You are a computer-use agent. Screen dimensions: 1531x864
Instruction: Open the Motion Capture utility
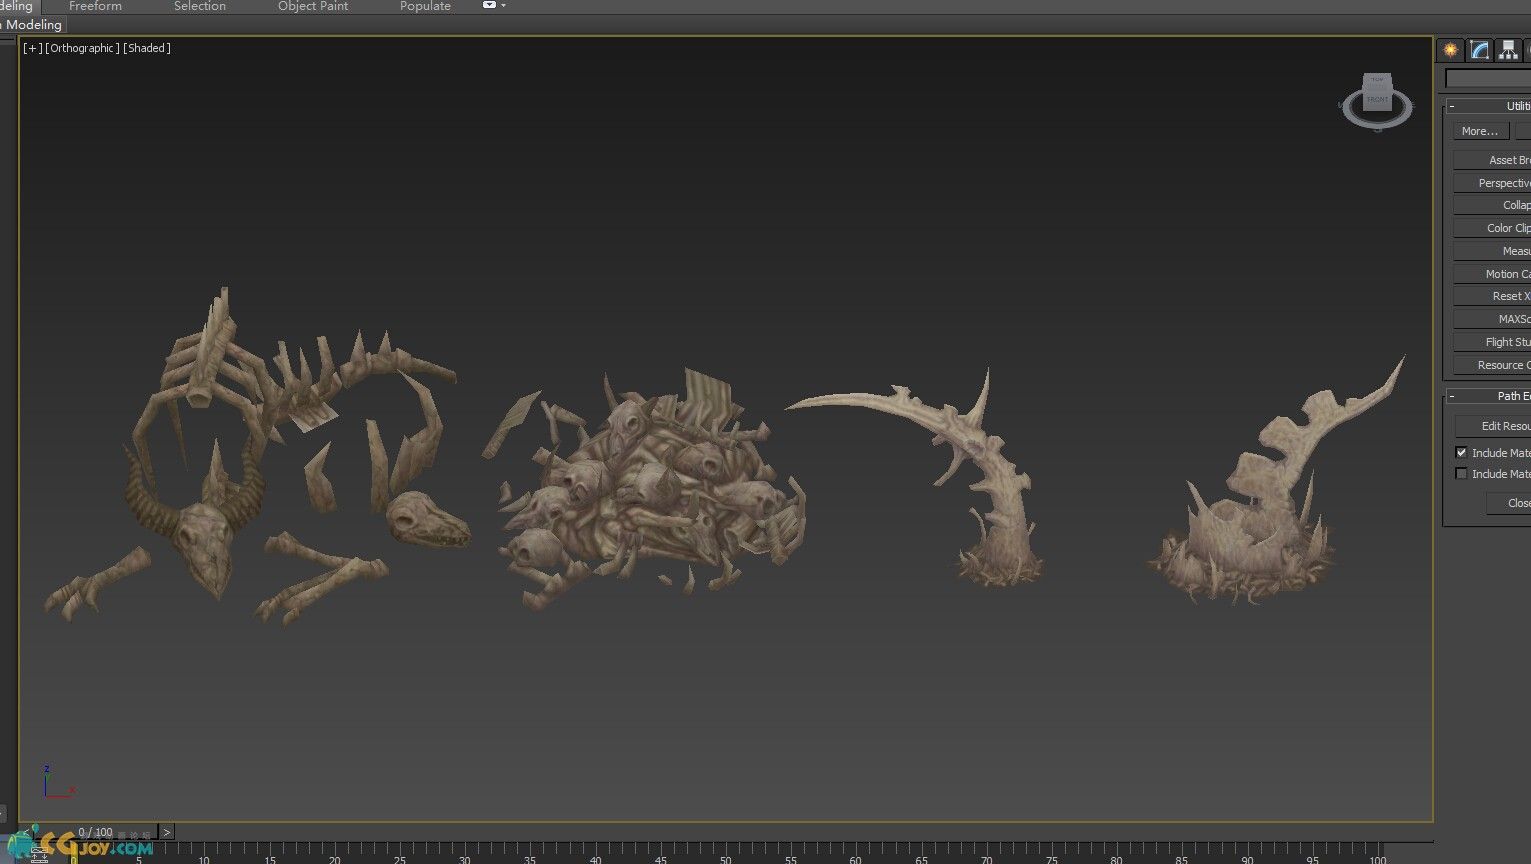pos(1492,274)
